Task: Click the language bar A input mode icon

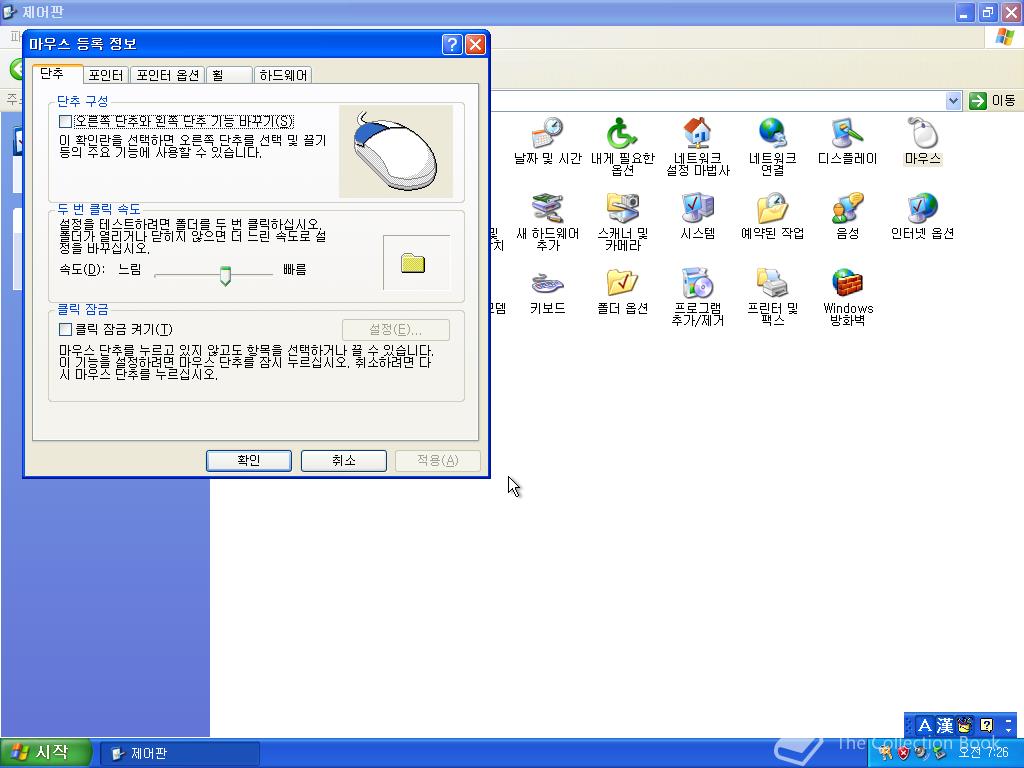Action: [x=924, y=725]
